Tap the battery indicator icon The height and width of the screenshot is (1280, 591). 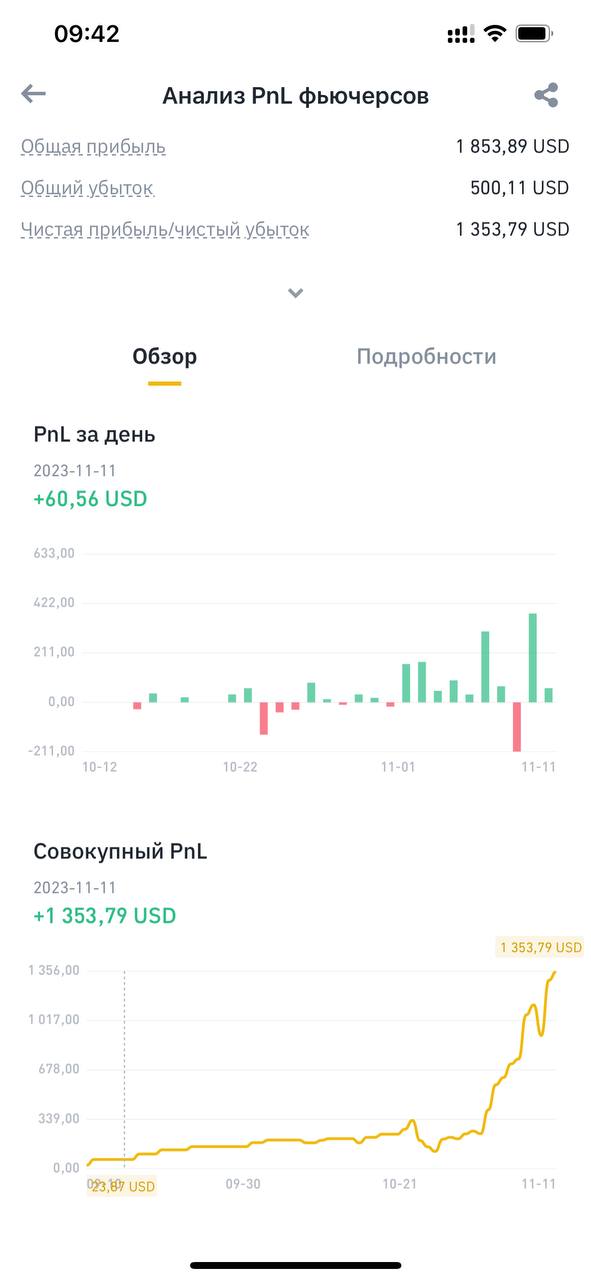pos(535,33)
